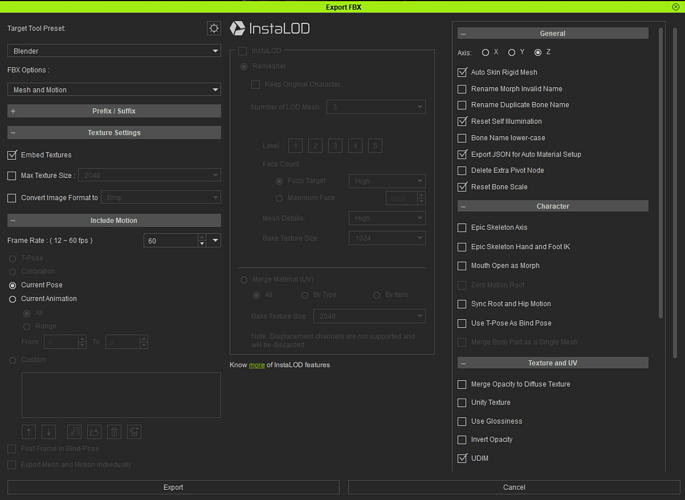The height and width of the screenshot is (500, 685).
Task: Open the Frame Rate preset dropdown arrow
Action: click(x=215, y=241)
